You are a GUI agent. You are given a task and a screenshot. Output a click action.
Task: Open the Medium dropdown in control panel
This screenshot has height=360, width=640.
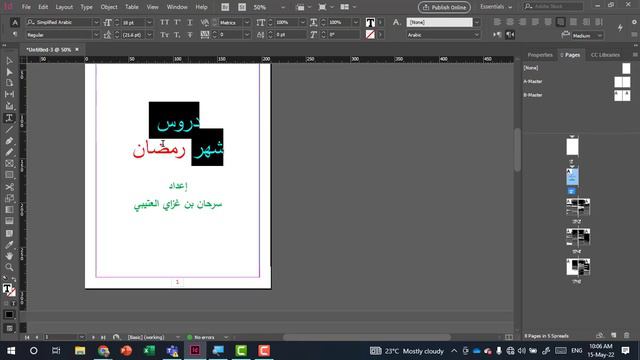tap(600, 36)
